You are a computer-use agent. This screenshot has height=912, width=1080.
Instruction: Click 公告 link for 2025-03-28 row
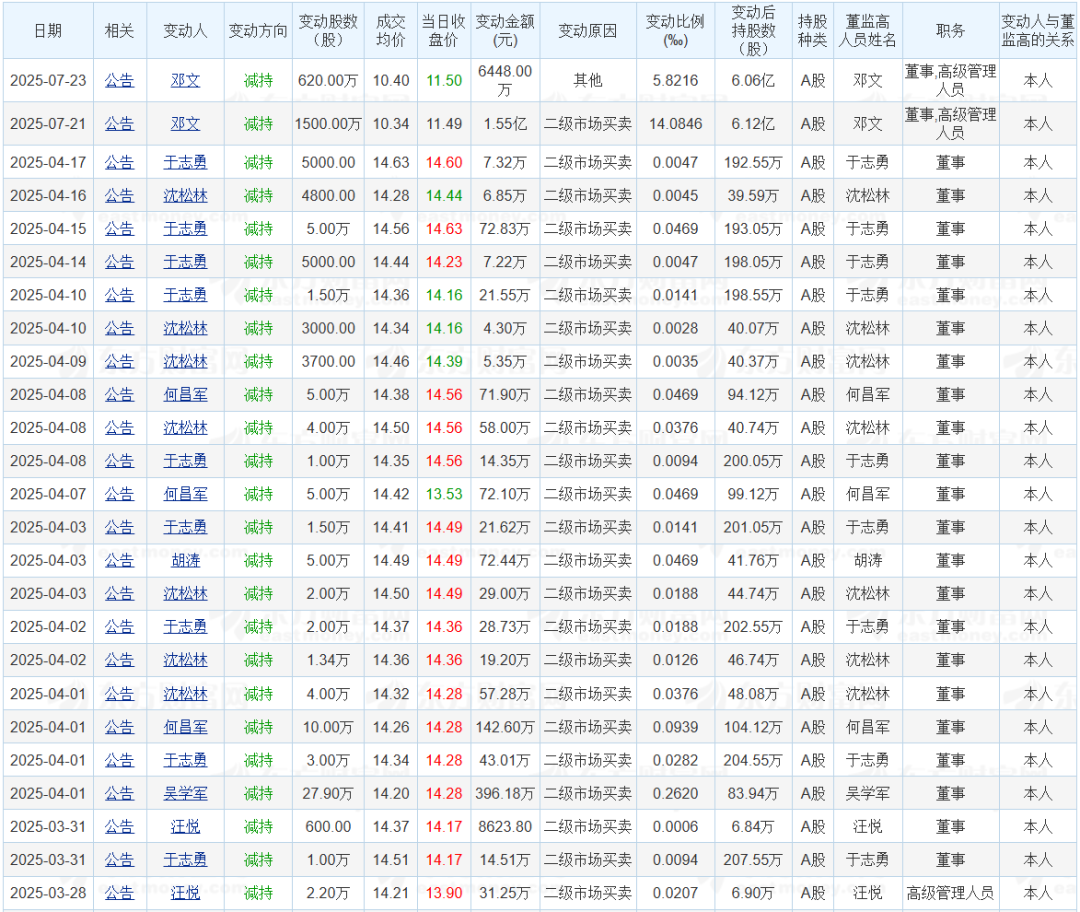click(x=119, y=892)
